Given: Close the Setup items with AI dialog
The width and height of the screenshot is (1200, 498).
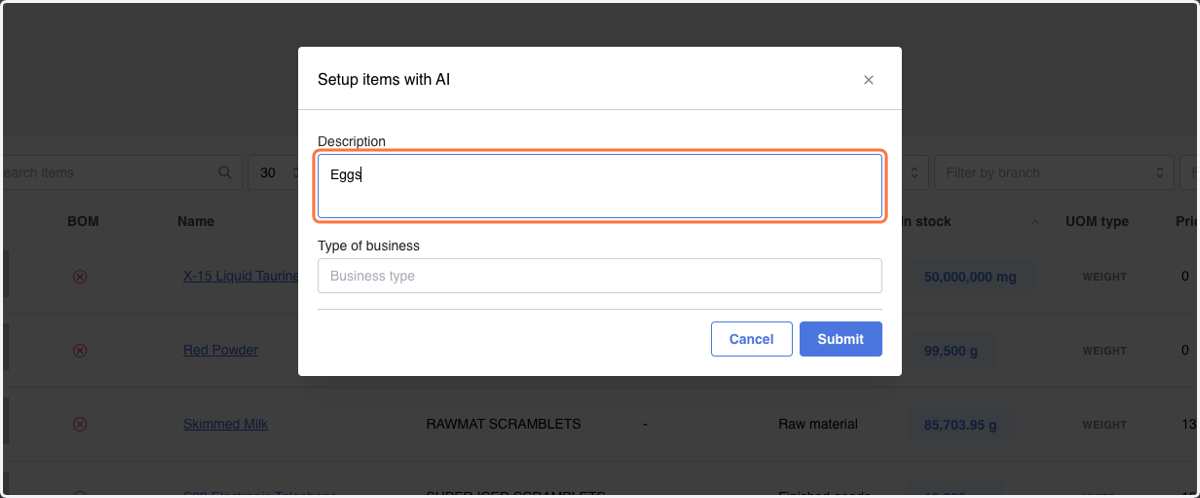Looking at the screenshot, I should pyautogui.click(x=868, y=80).
